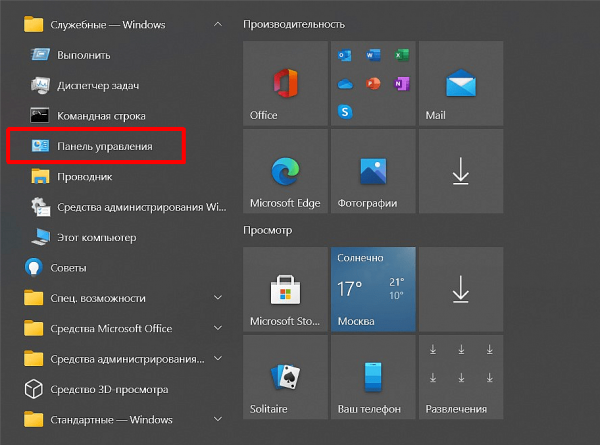Launch Skype from Office tile group

[345, 112]
